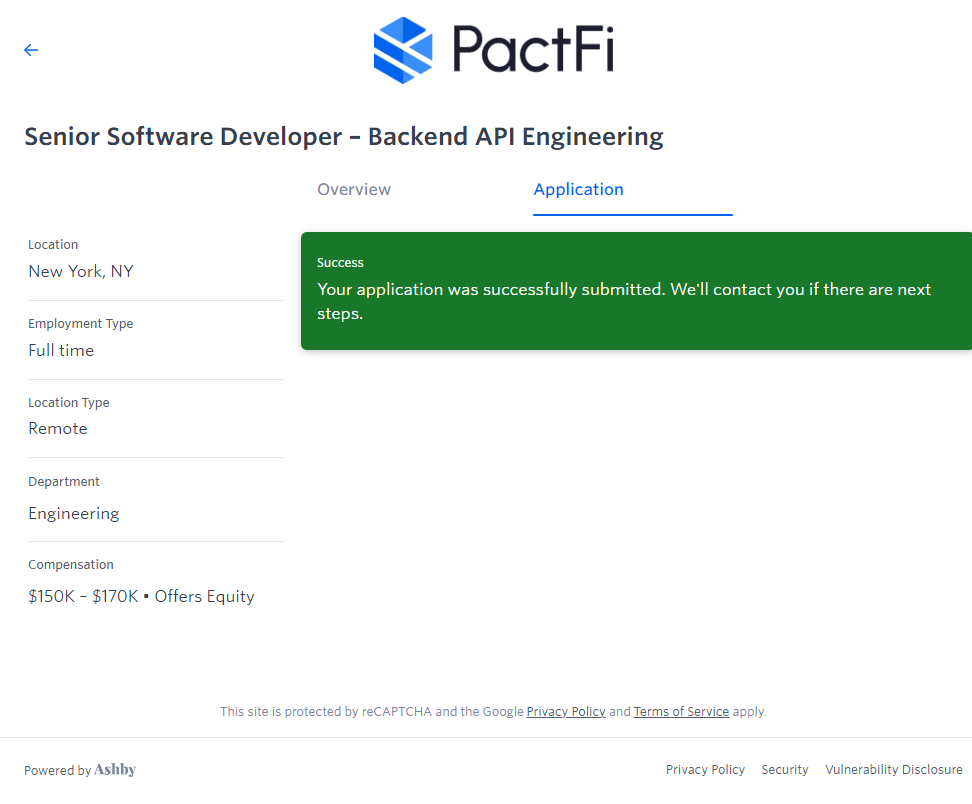972x804 pixels.
Task: Click the Senior Software Developer job title
Action: click(344, 136)
